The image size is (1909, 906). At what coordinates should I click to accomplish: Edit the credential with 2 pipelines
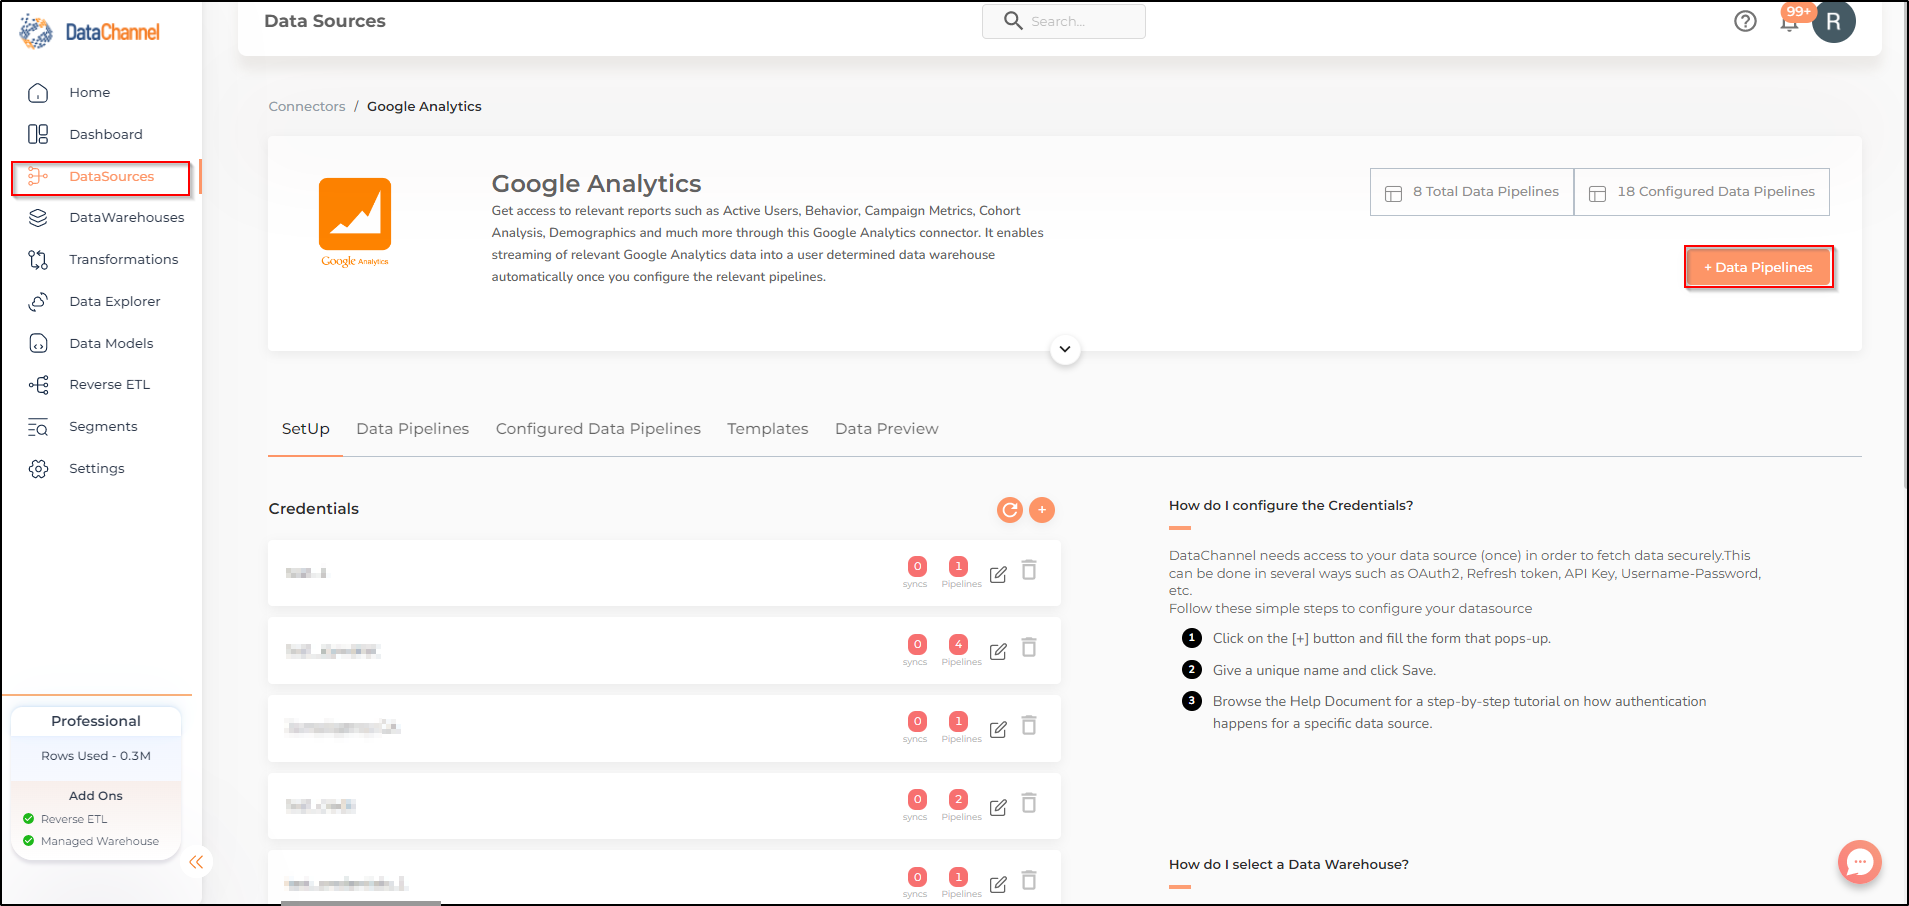pyautogui.click(x=998, y=807)
